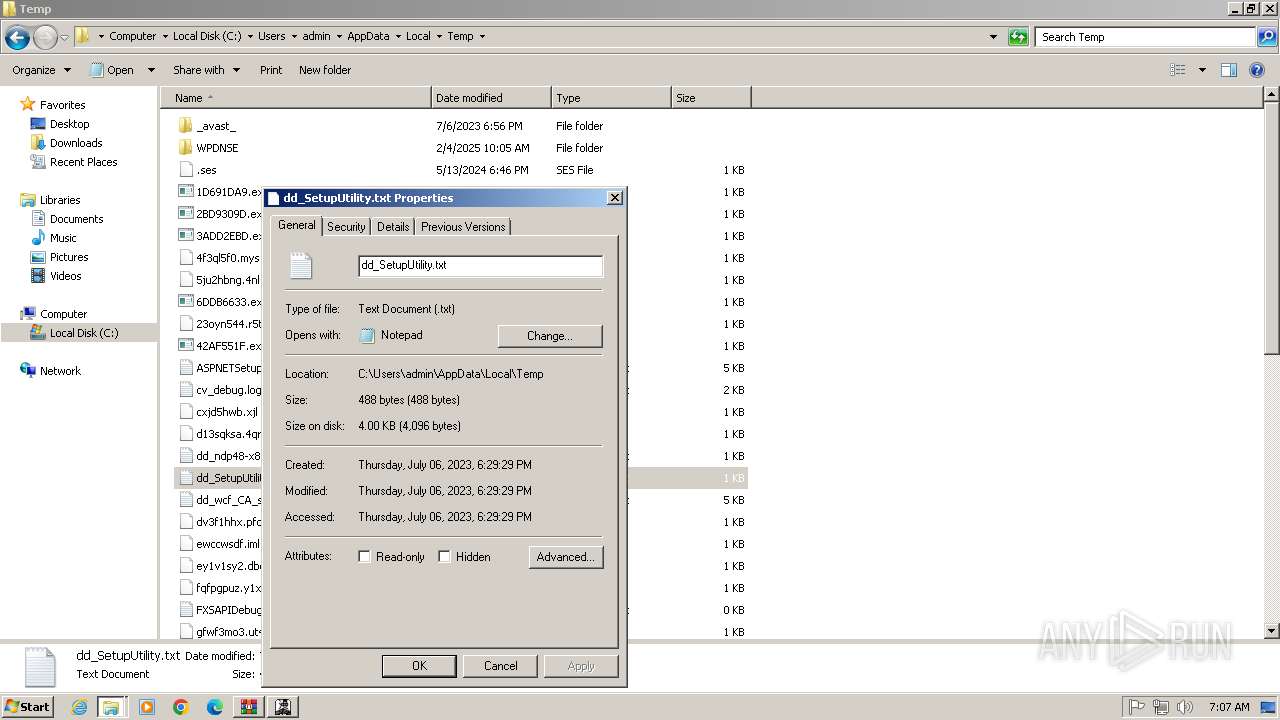This screenshot has height=720, width=1280.
Task: Open Internet Explorer from taskbar
Action: (x=79, y=707)
